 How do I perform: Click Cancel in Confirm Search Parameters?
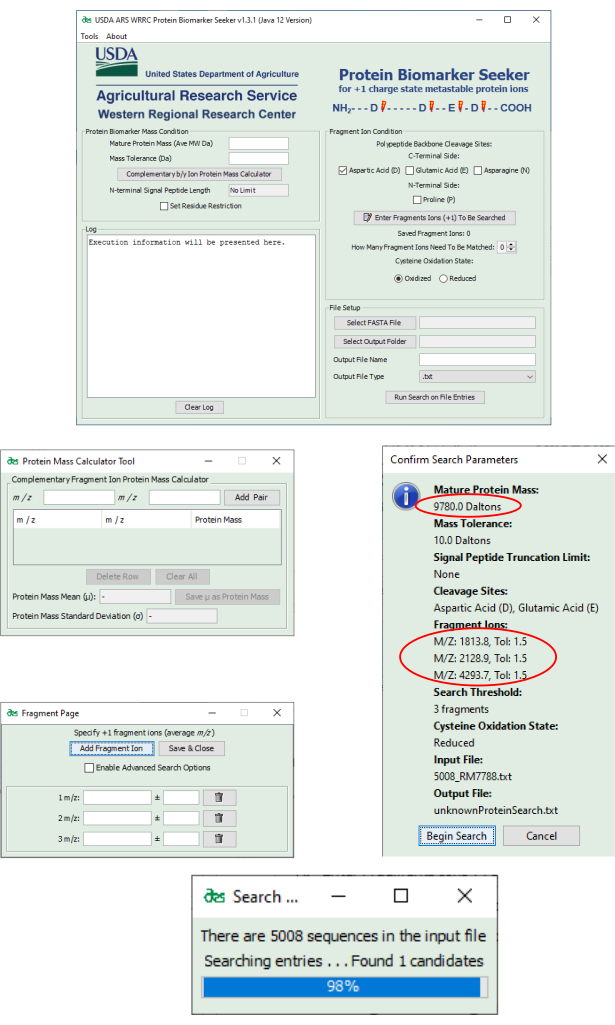tap(542, 836)
